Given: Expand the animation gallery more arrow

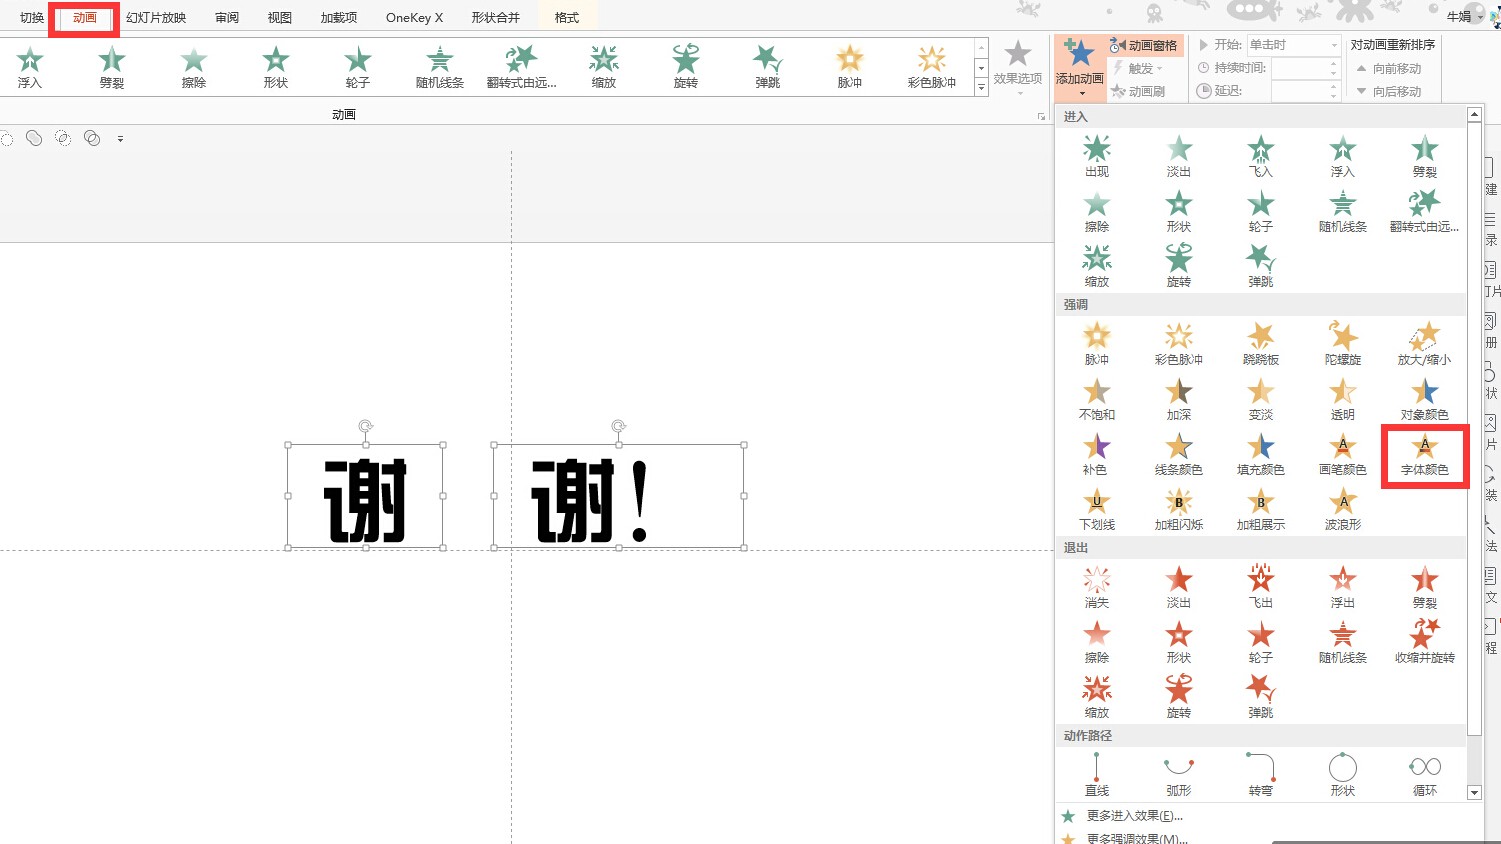Looking at the screenshot, I should 981,88.
